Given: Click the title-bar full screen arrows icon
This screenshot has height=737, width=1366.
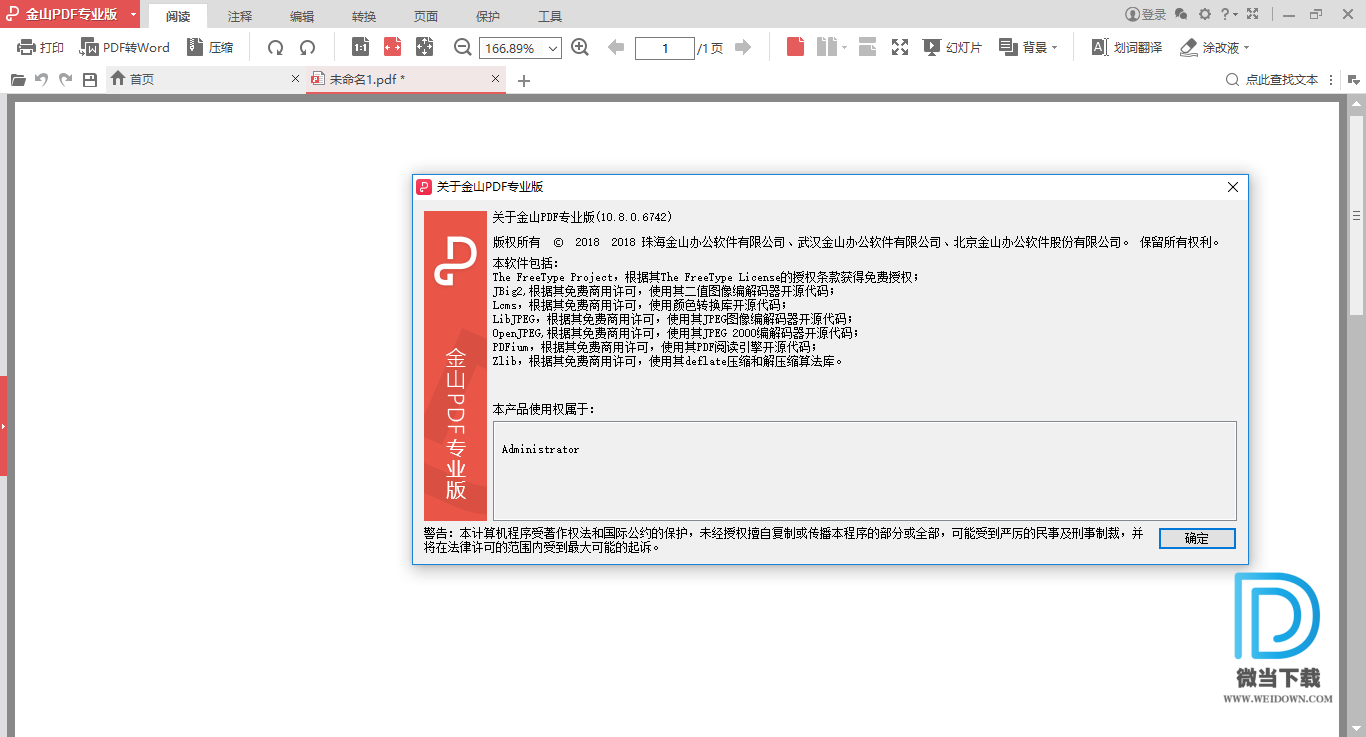Looking at the screenshot, I should pyautogui.click(x=1253, y=15).
